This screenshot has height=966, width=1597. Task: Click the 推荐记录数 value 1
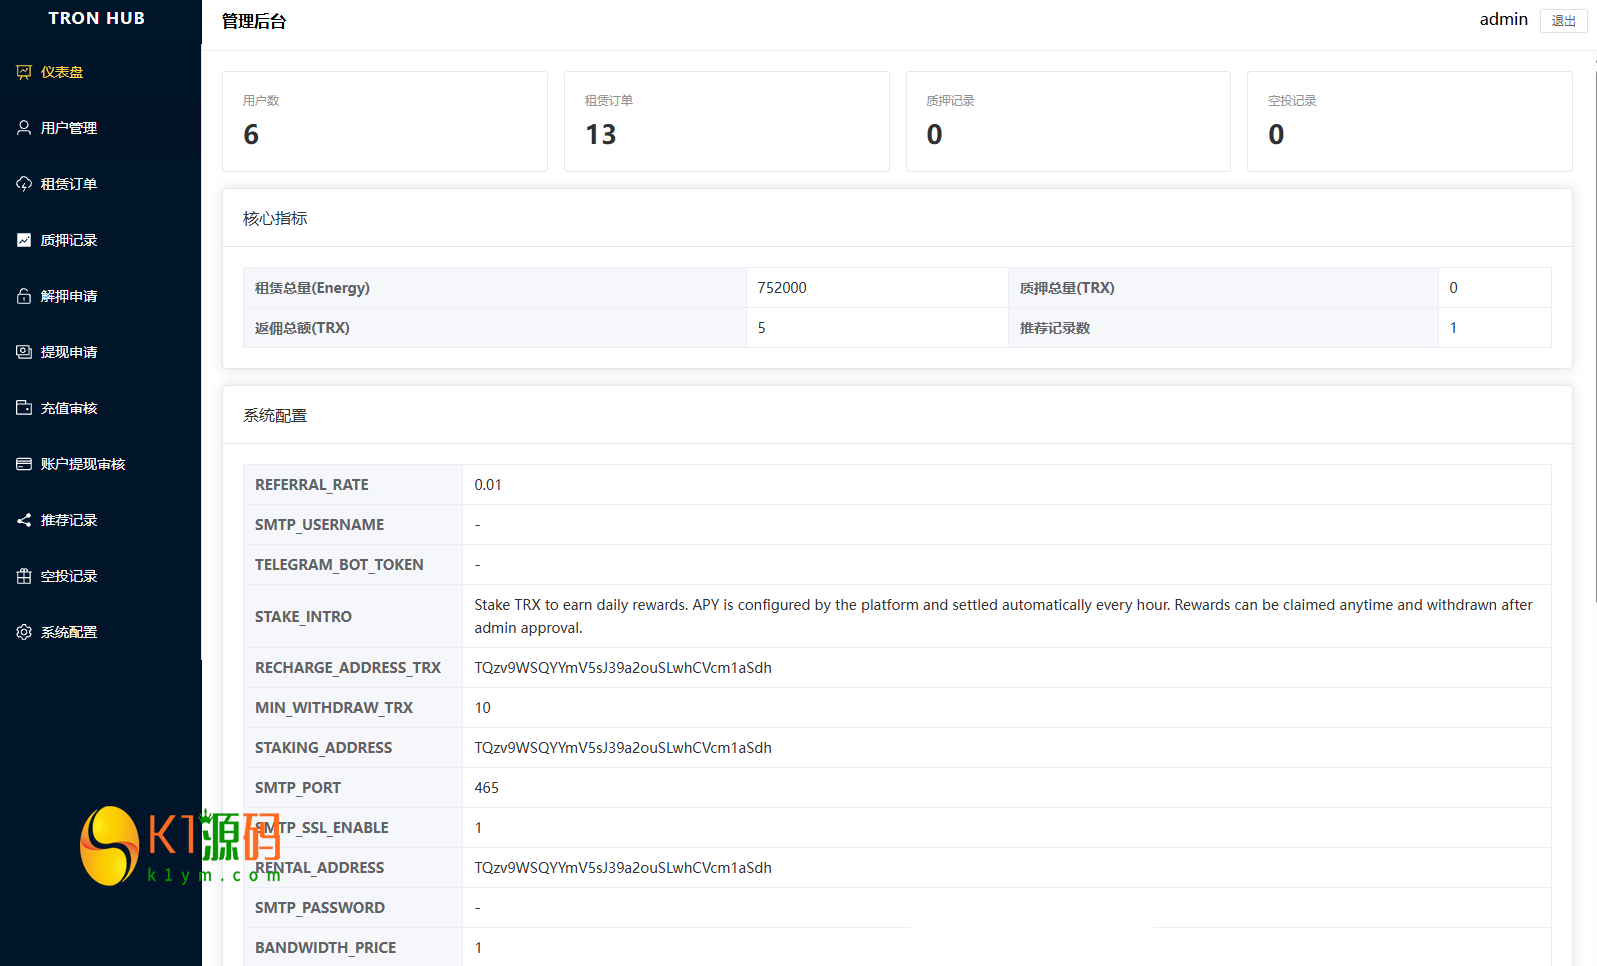1453,327
